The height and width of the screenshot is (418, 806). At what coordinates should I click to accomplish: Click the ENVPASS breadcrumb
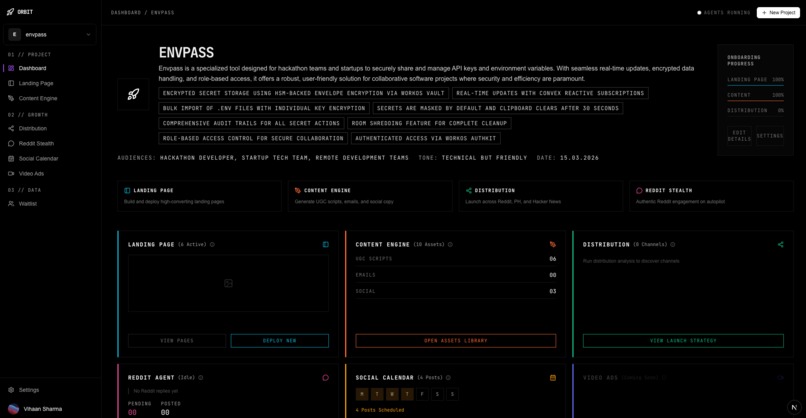[x=162, y=12]
